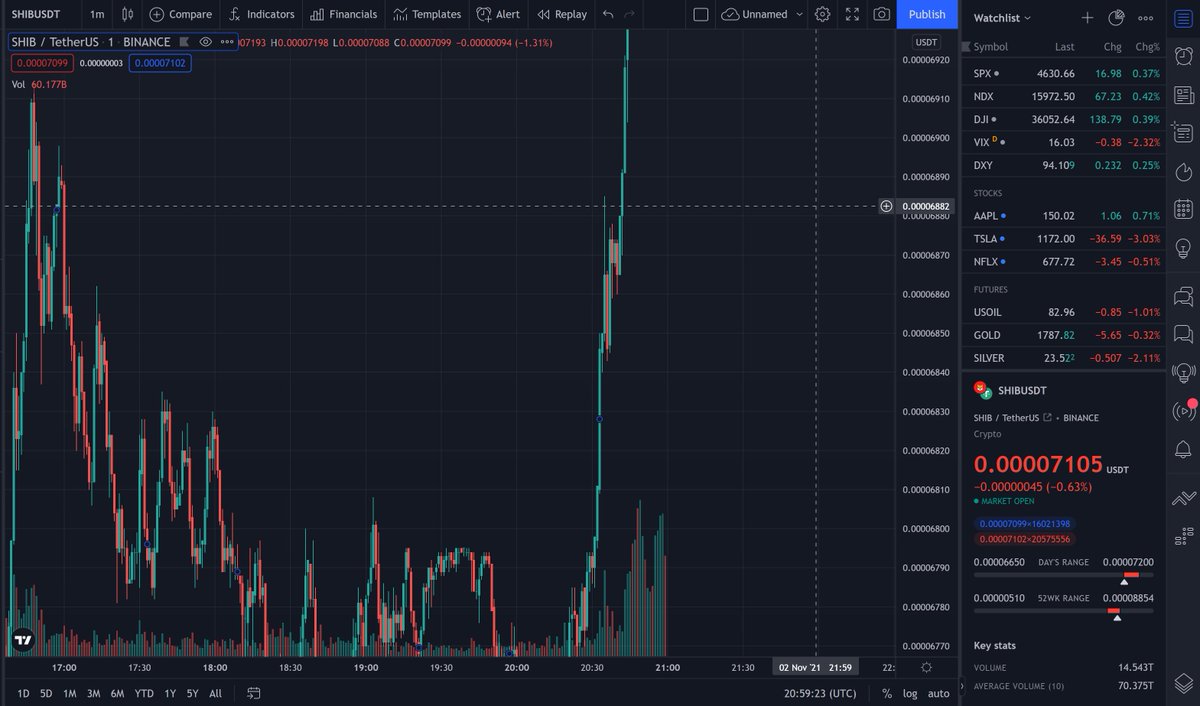The height and width of the screenshot is (706, 1200).
Task: Click the blue buy price 0.00007102 button
Action: point(159,63)
